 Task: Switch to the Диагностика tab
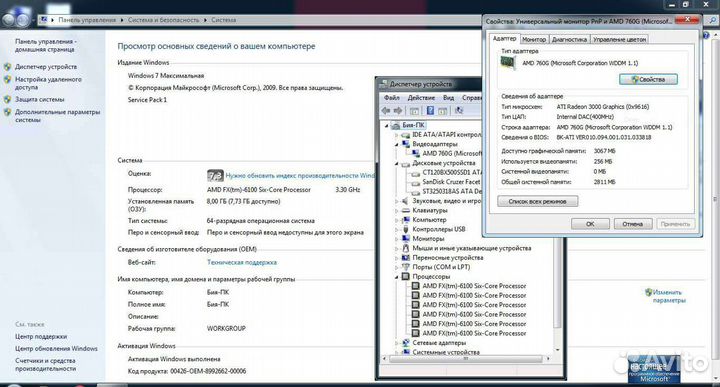click(x=569, y=39)
